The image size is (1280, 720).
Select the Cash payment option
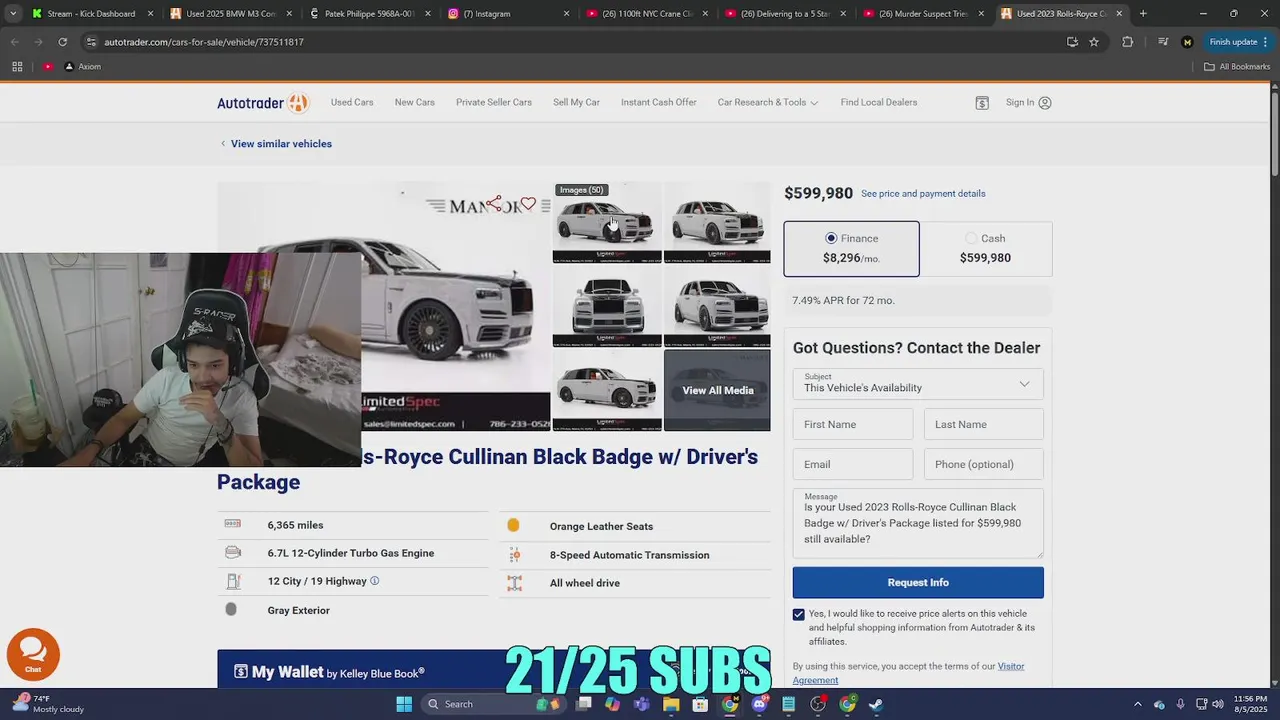click(985, 248)
